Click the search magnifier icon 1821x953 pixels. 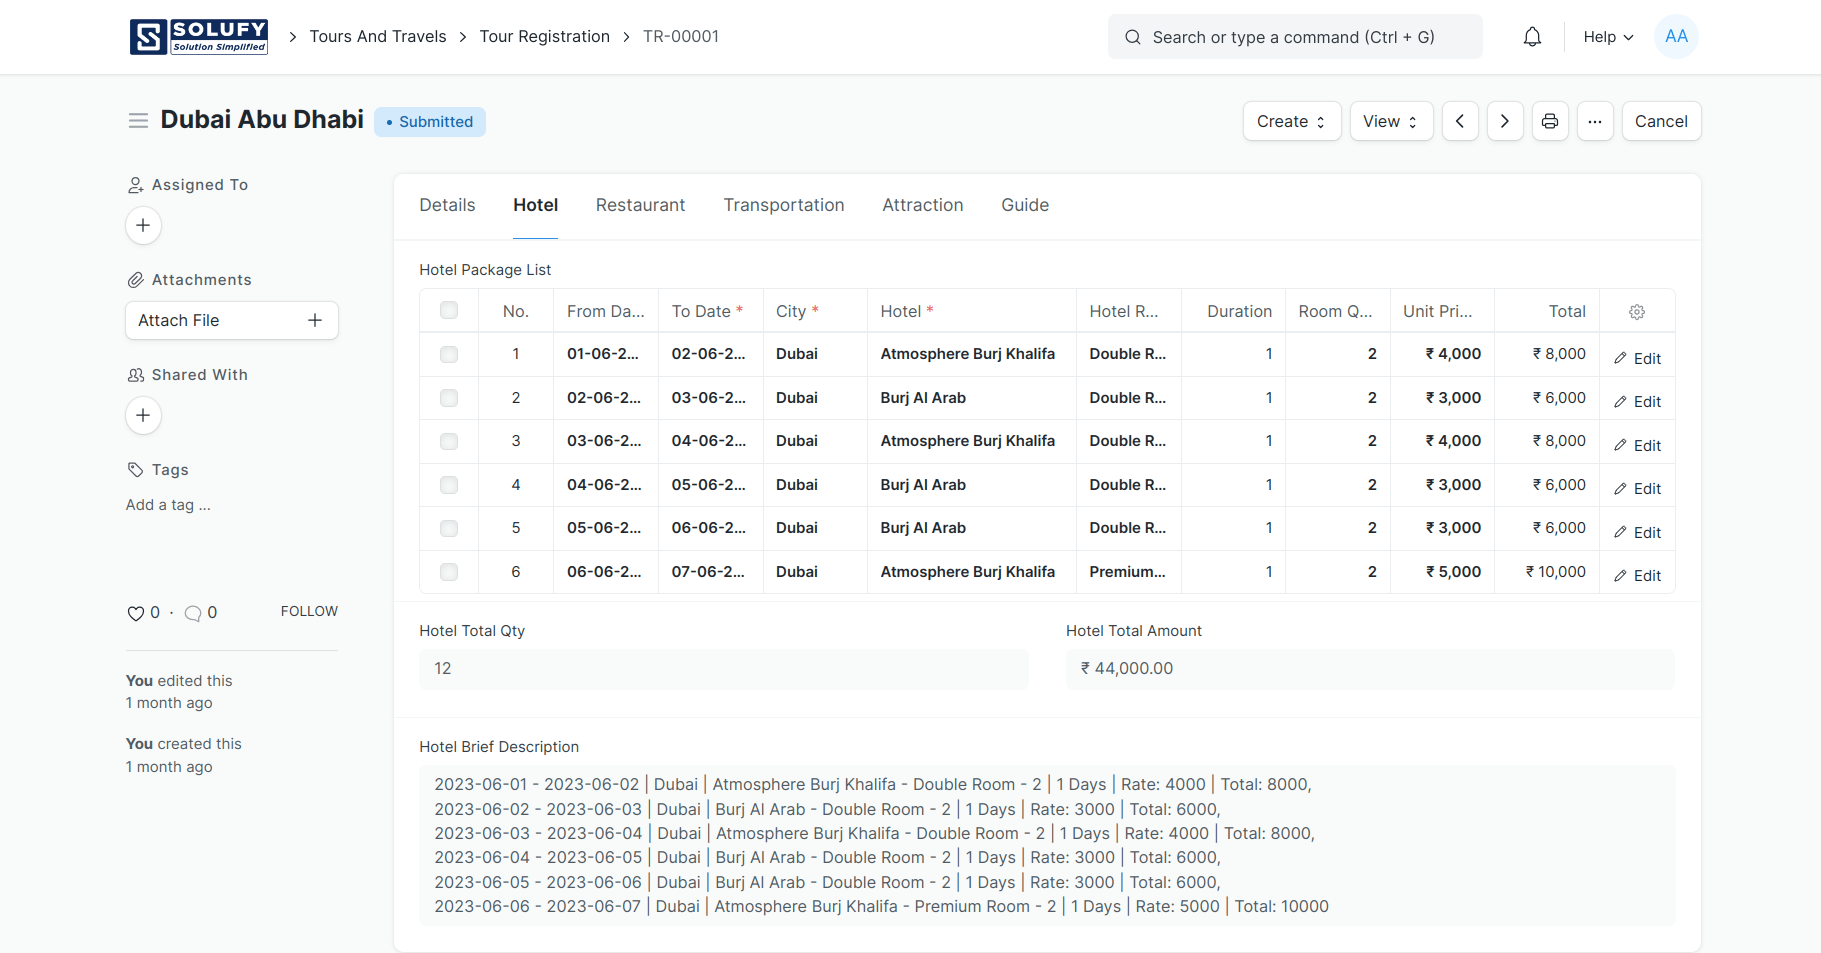[x=1133, y=37]
